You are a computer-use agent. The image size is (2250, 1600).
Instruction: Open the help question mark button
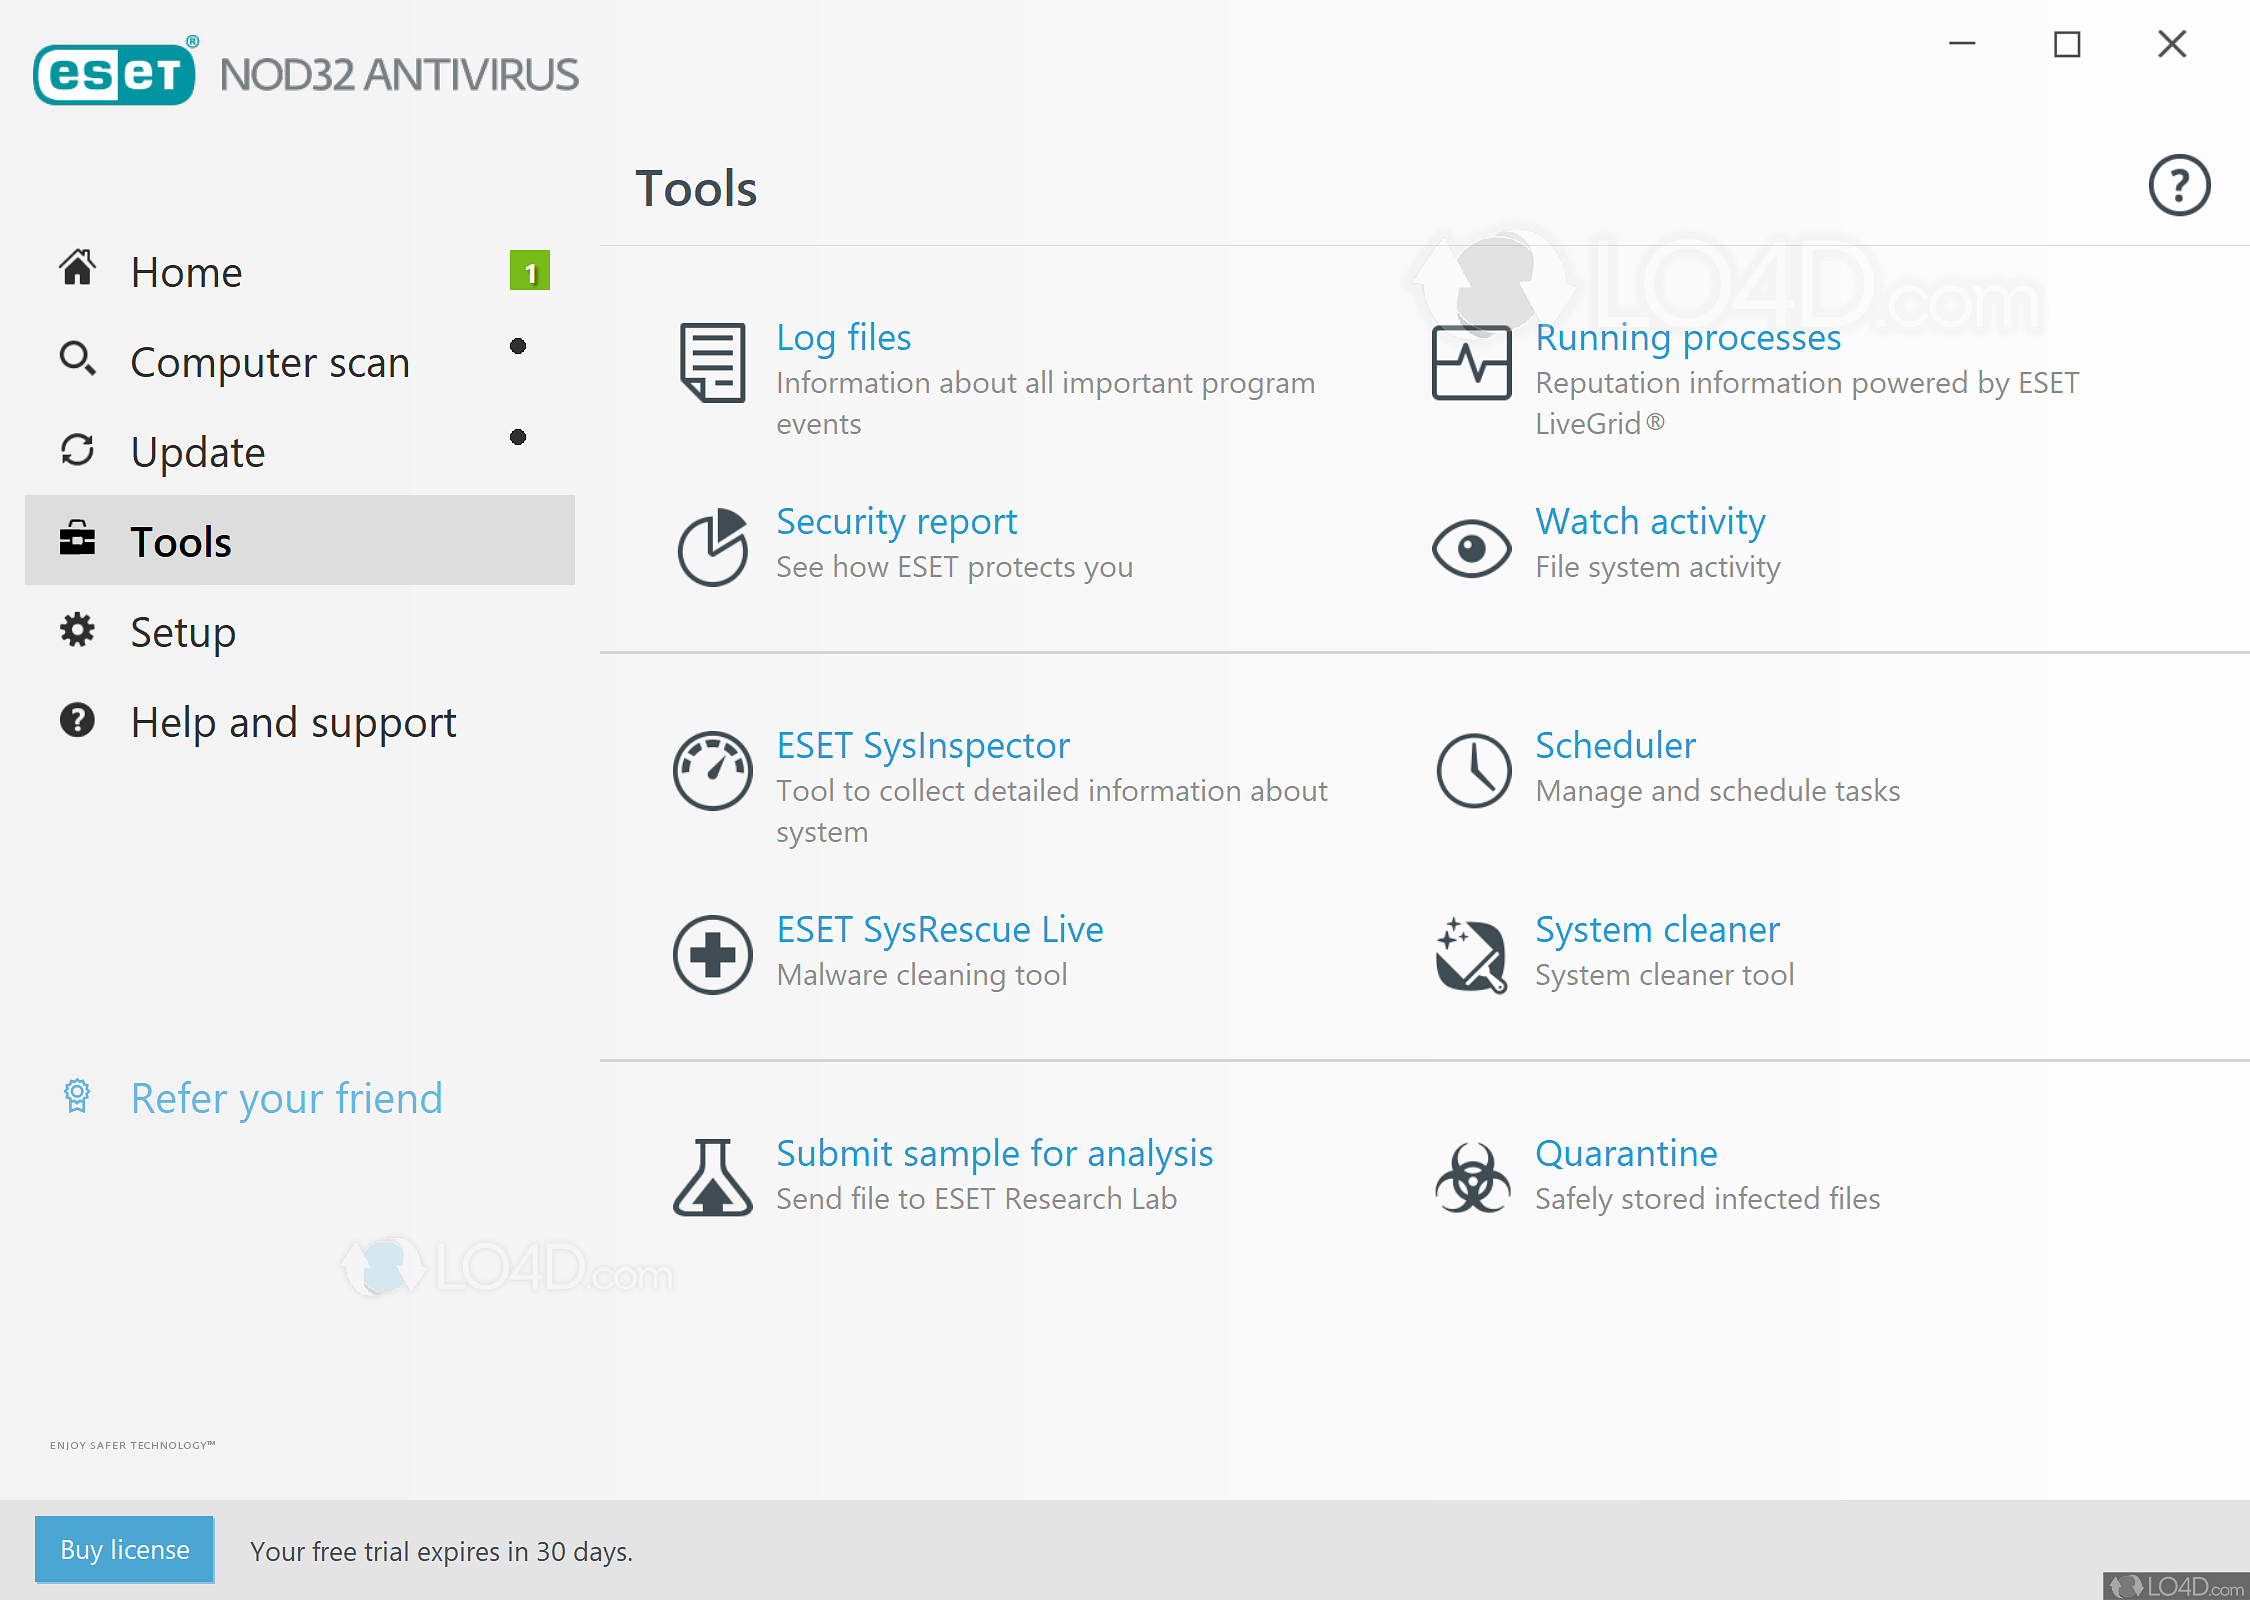coord(2179,185)
